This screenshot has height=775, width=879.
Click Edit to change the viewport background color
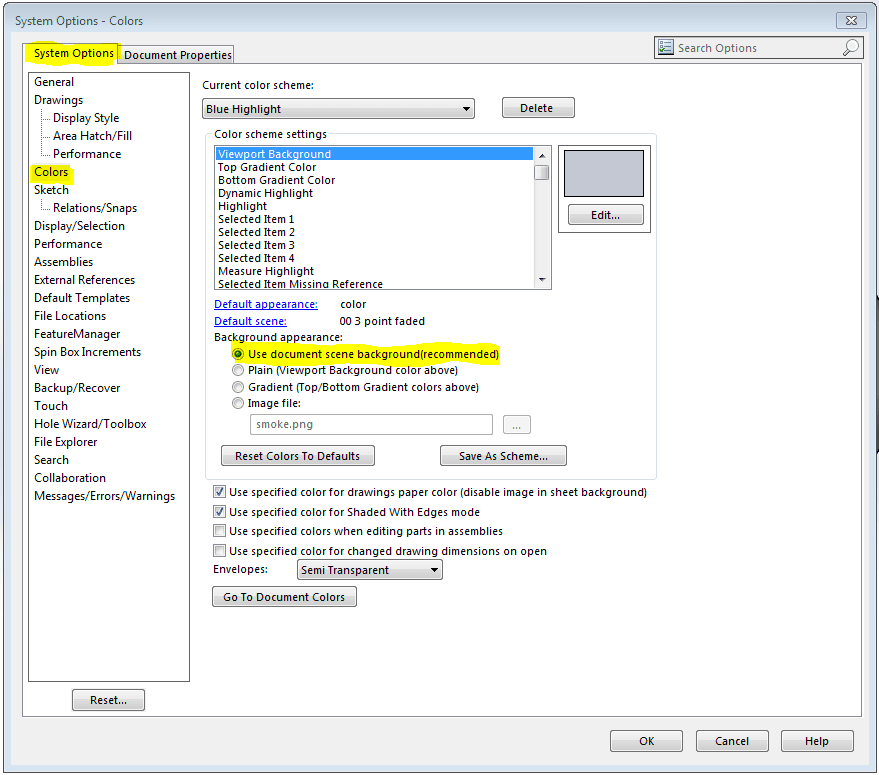point(605,214)
